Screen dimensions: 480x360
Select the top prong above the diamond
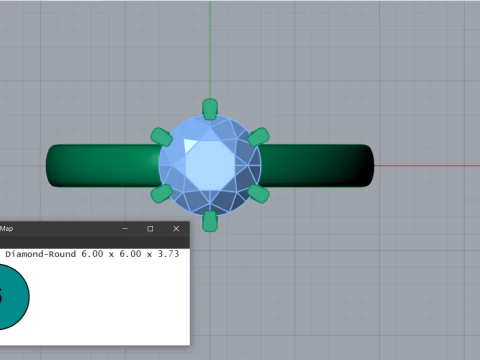pos(210,109)
